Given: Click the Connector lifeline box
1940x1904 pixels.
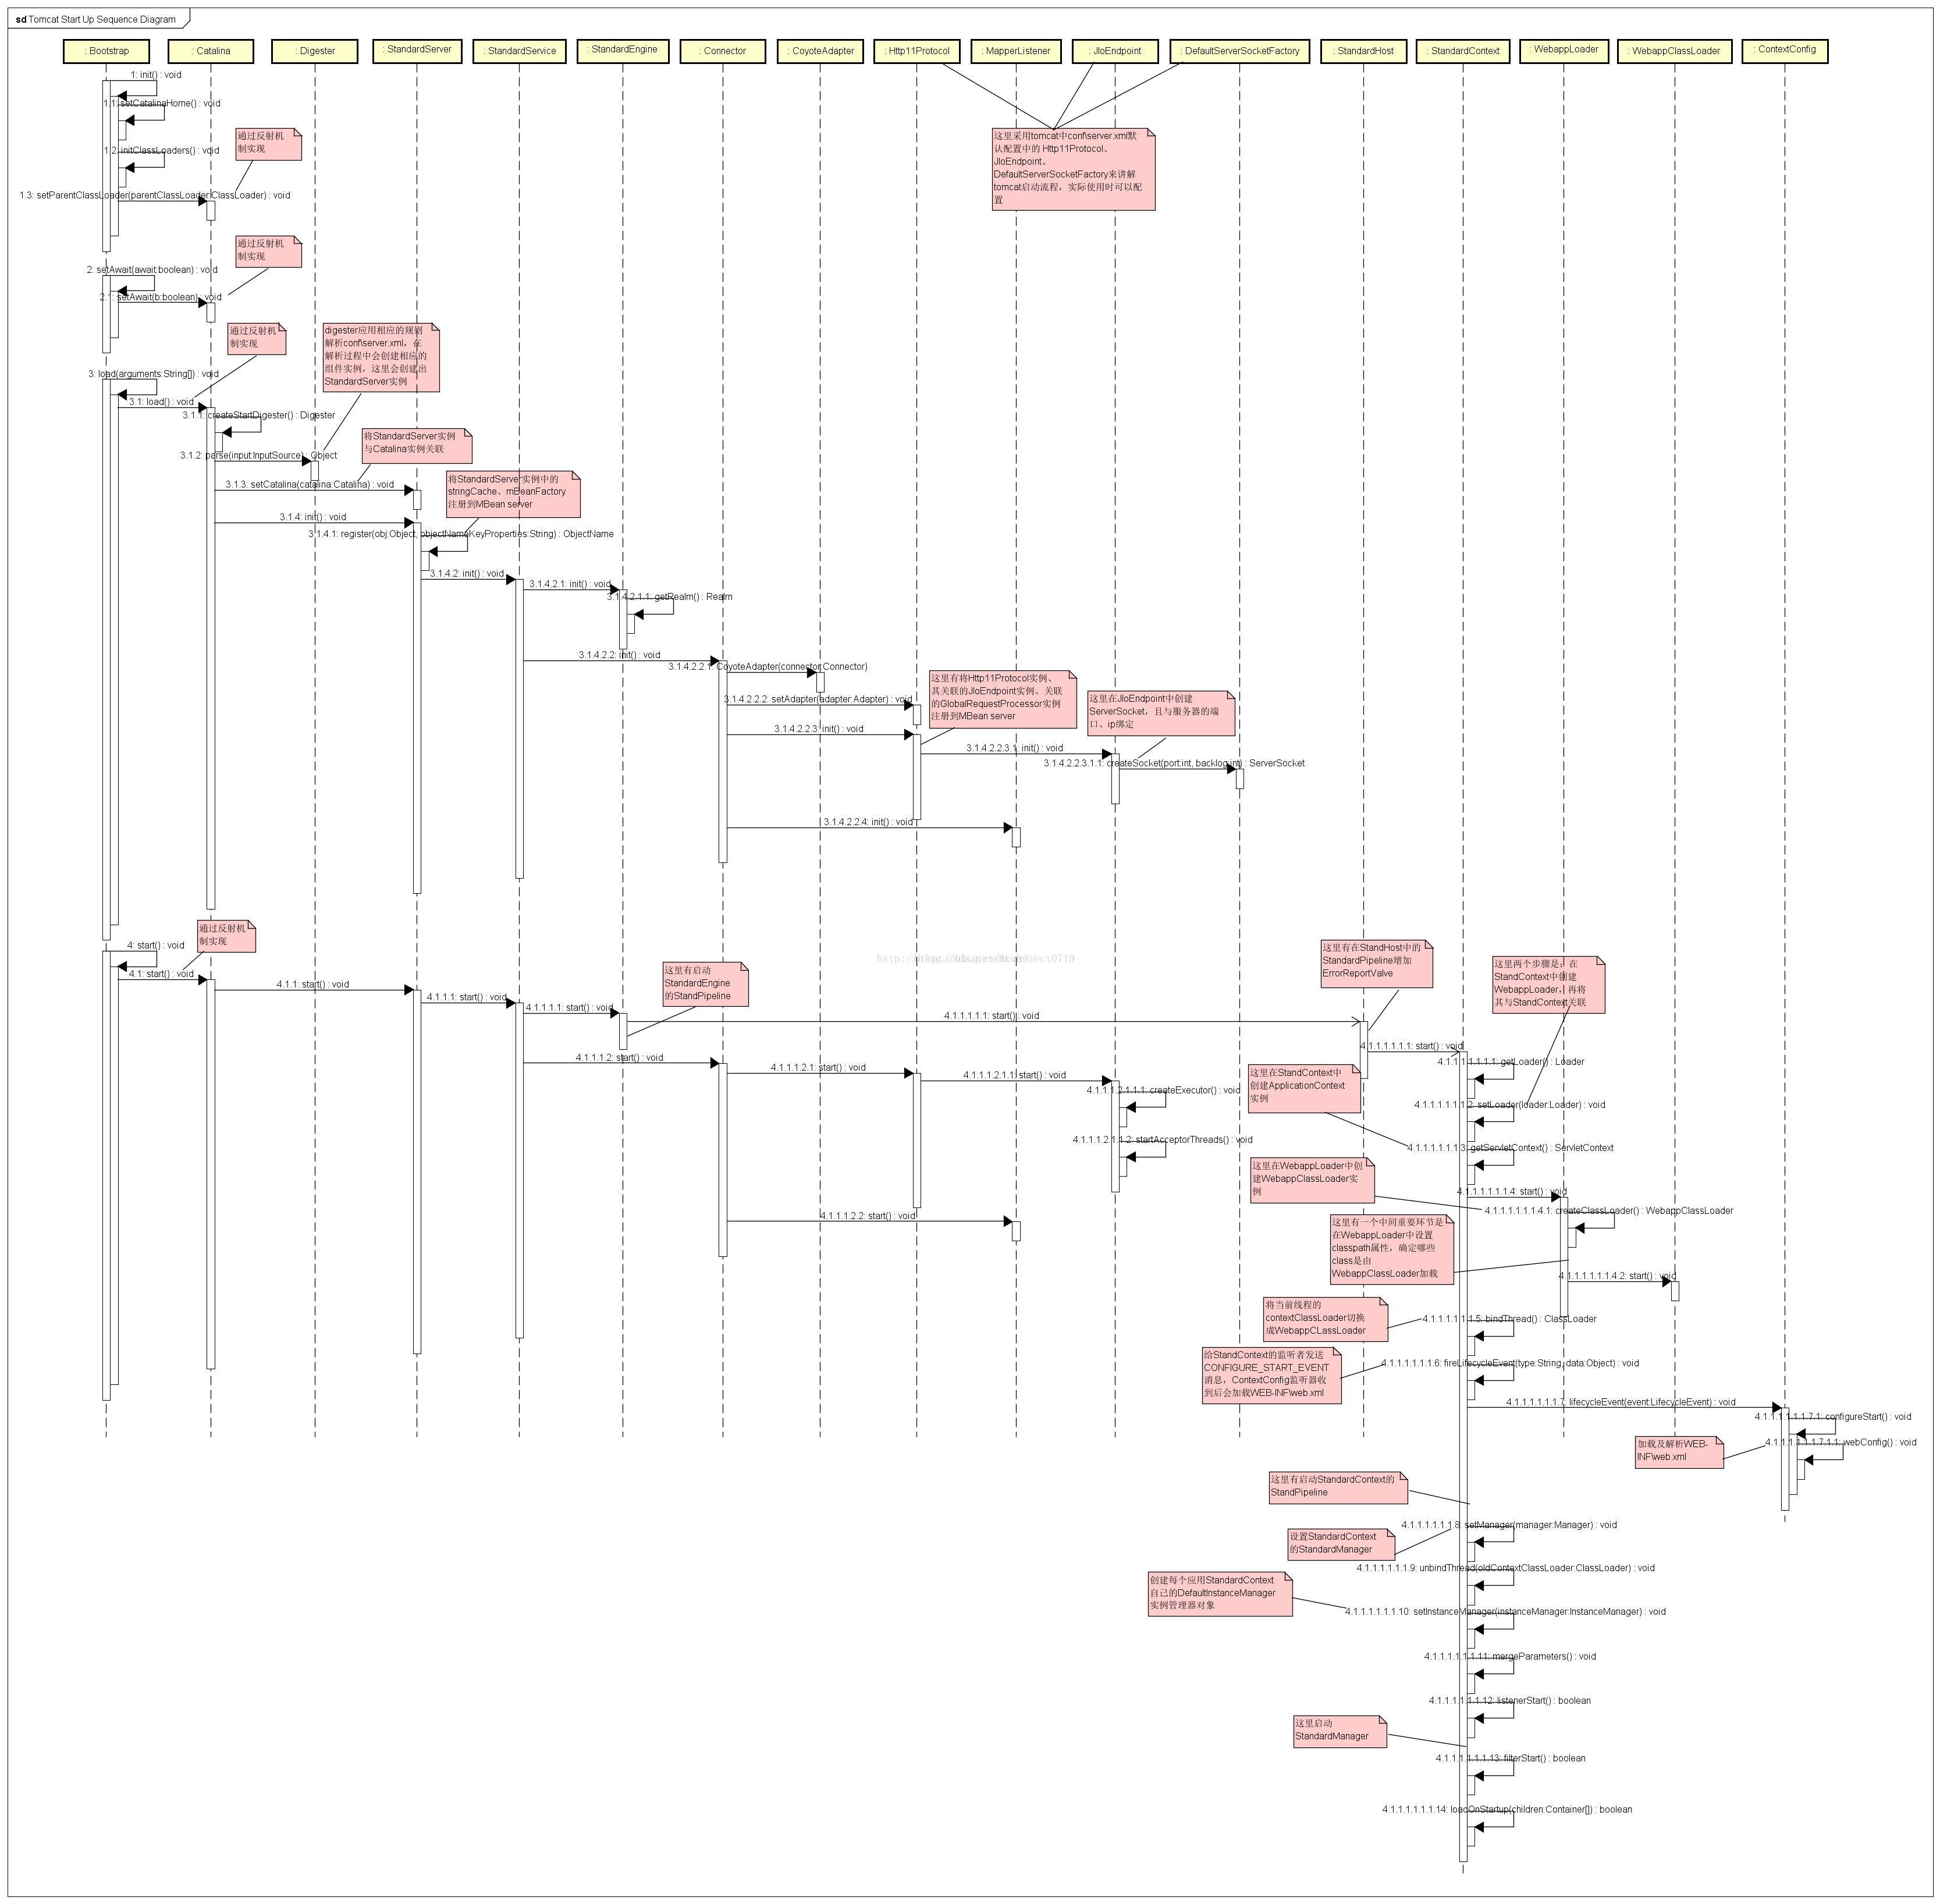Looking at the screenshot, I should click(x=723, y=51).
